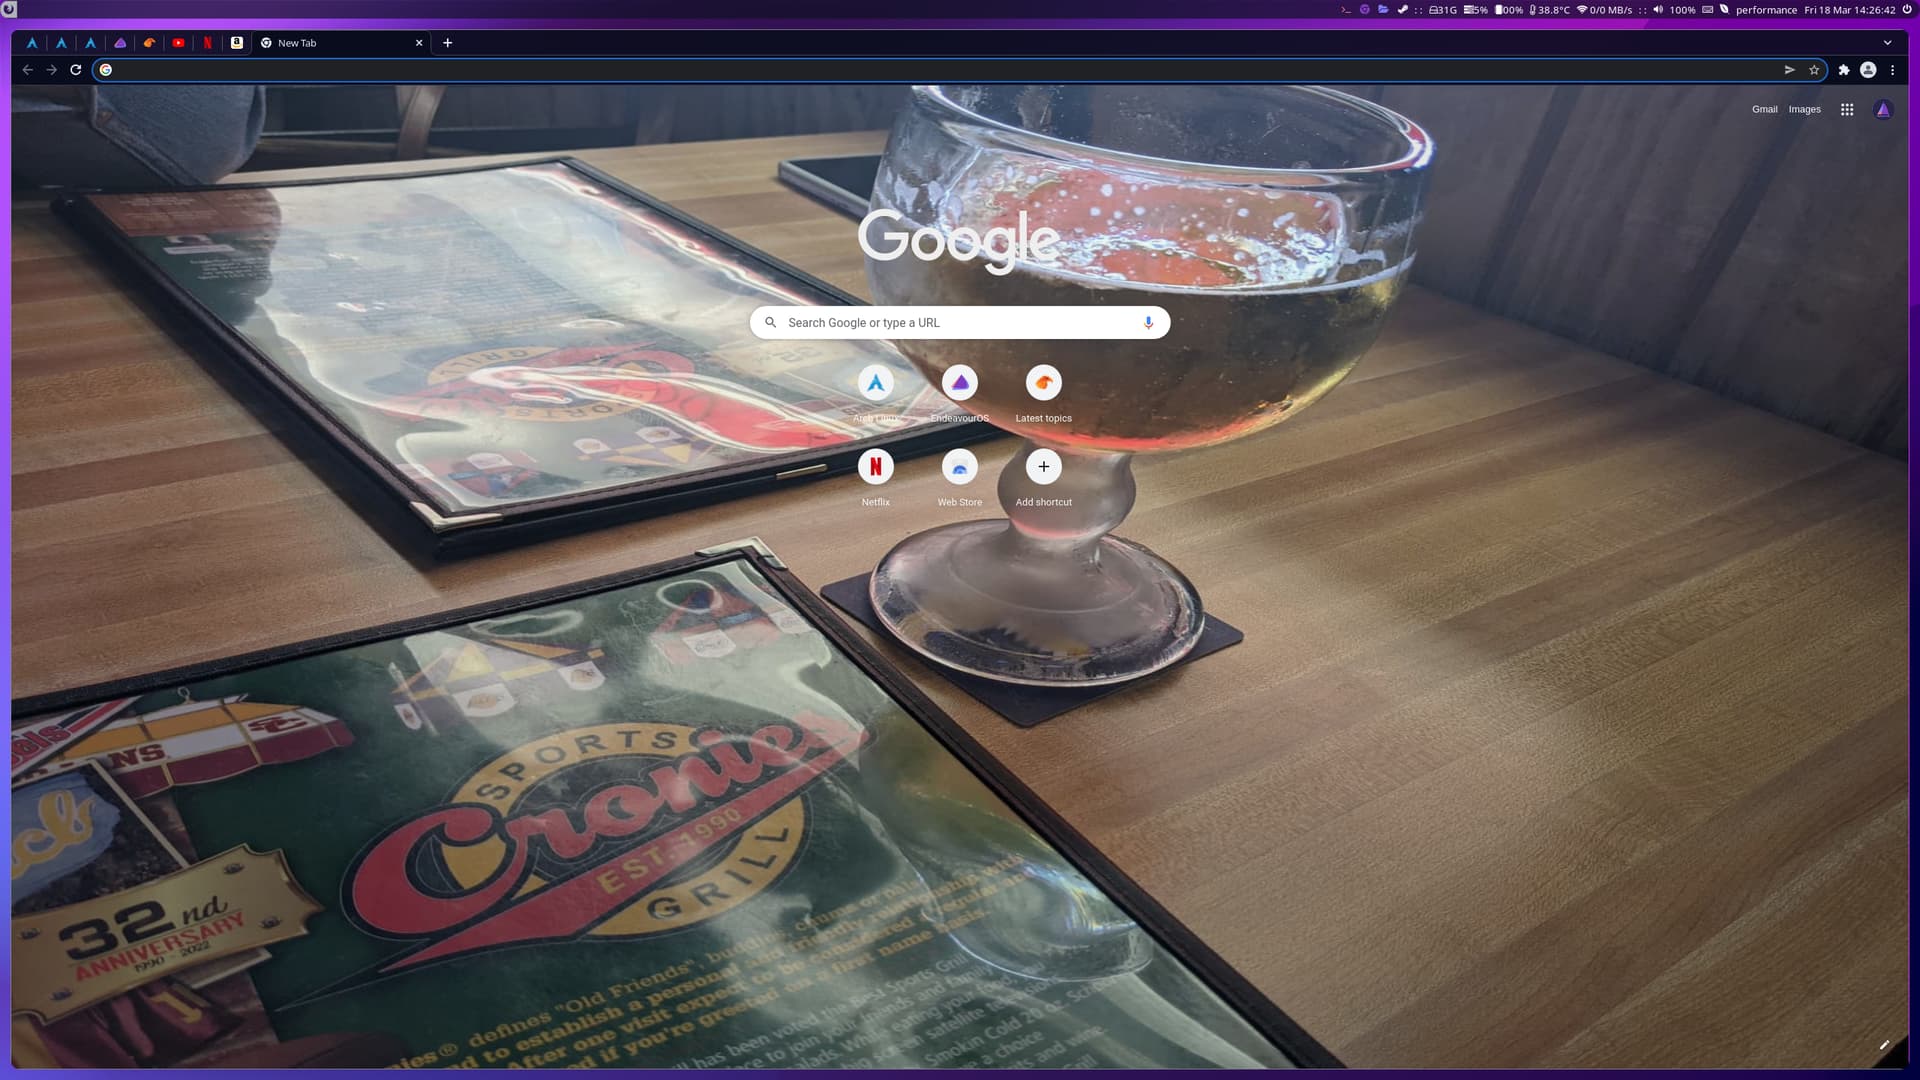This screenshot has height=1080, width=1920.
Task: Customize this page with the pencil icon
Action: click(1884, 1045)
